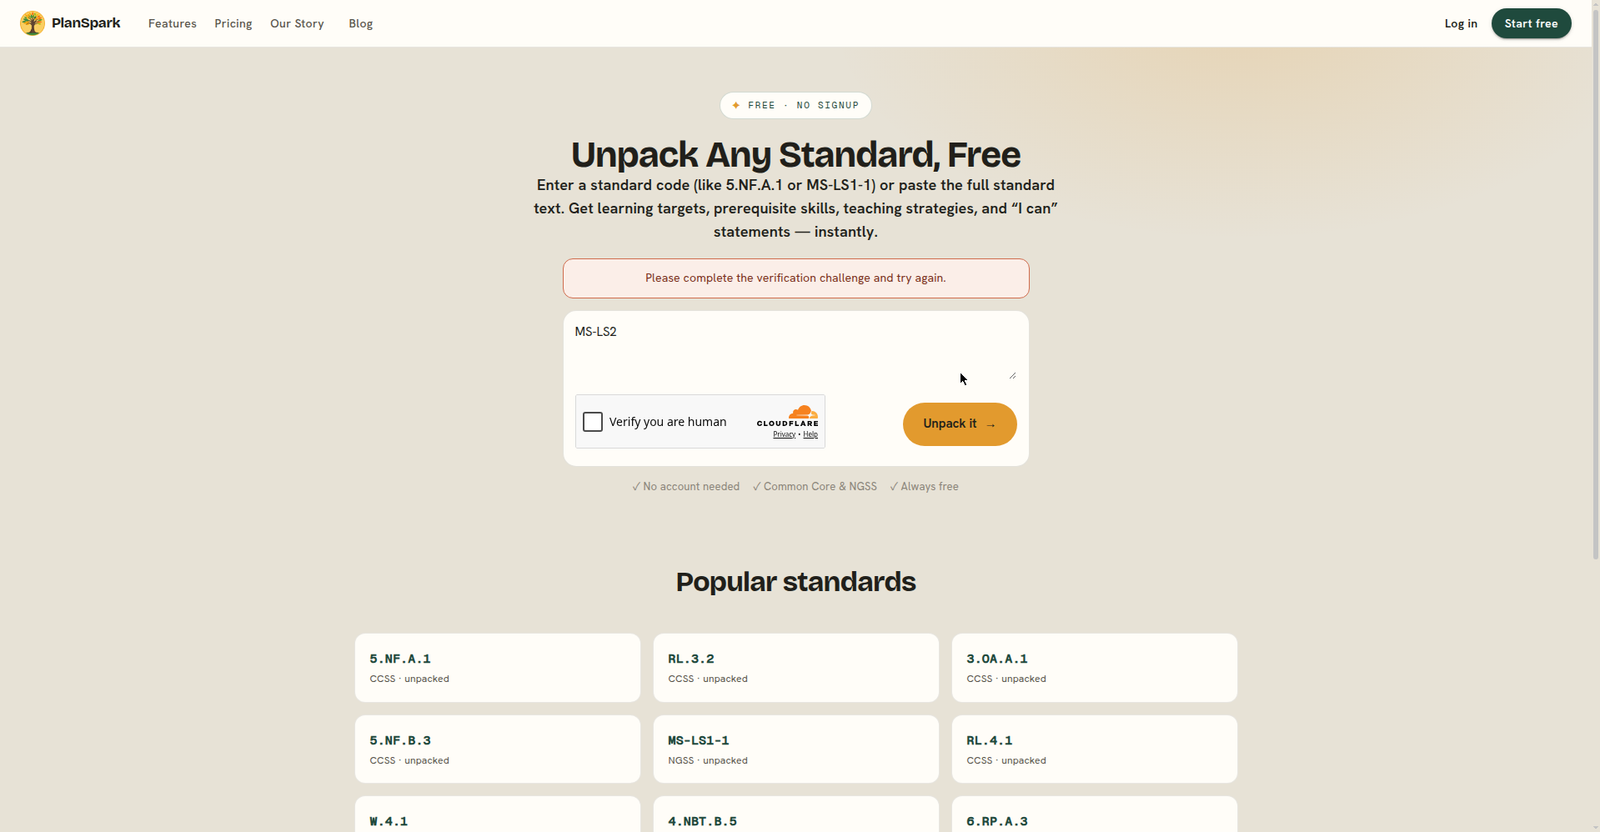Open the 5.NF.A.1 standard card
The height and width of the screenshot is (832, 1600).
pos(497,667)
